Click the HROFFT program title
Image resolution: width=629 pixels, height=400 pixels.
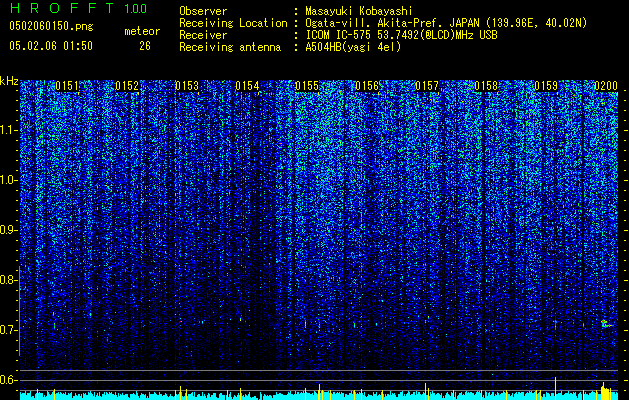(x=61, y=8)
